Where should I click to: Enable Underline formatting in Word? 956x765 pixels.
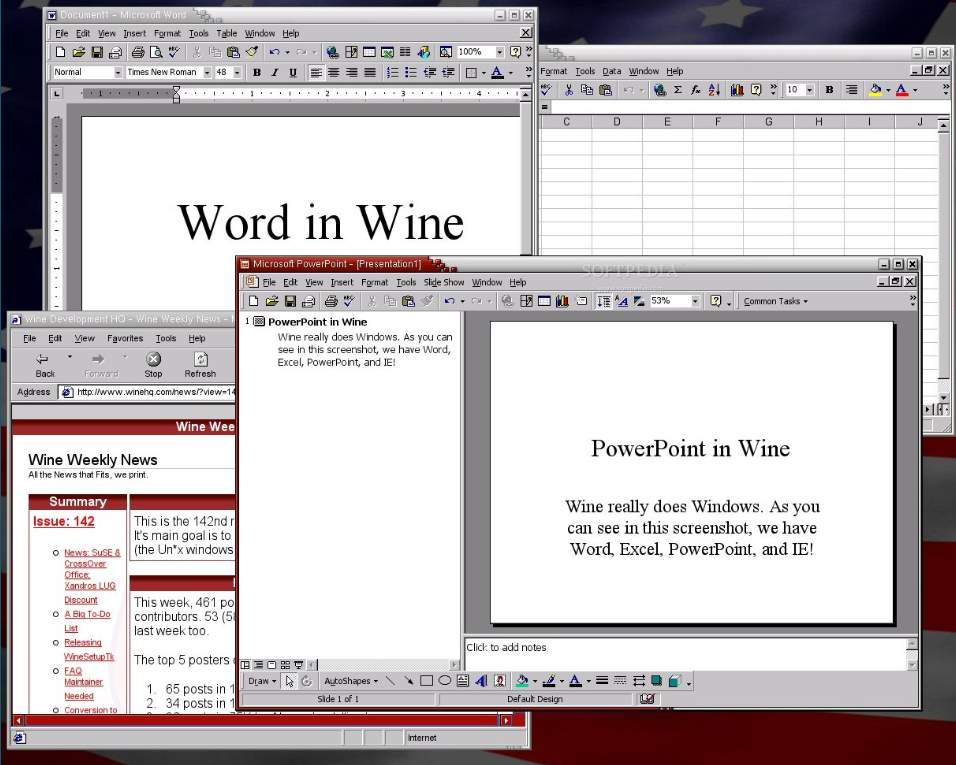tap(293, 72)
